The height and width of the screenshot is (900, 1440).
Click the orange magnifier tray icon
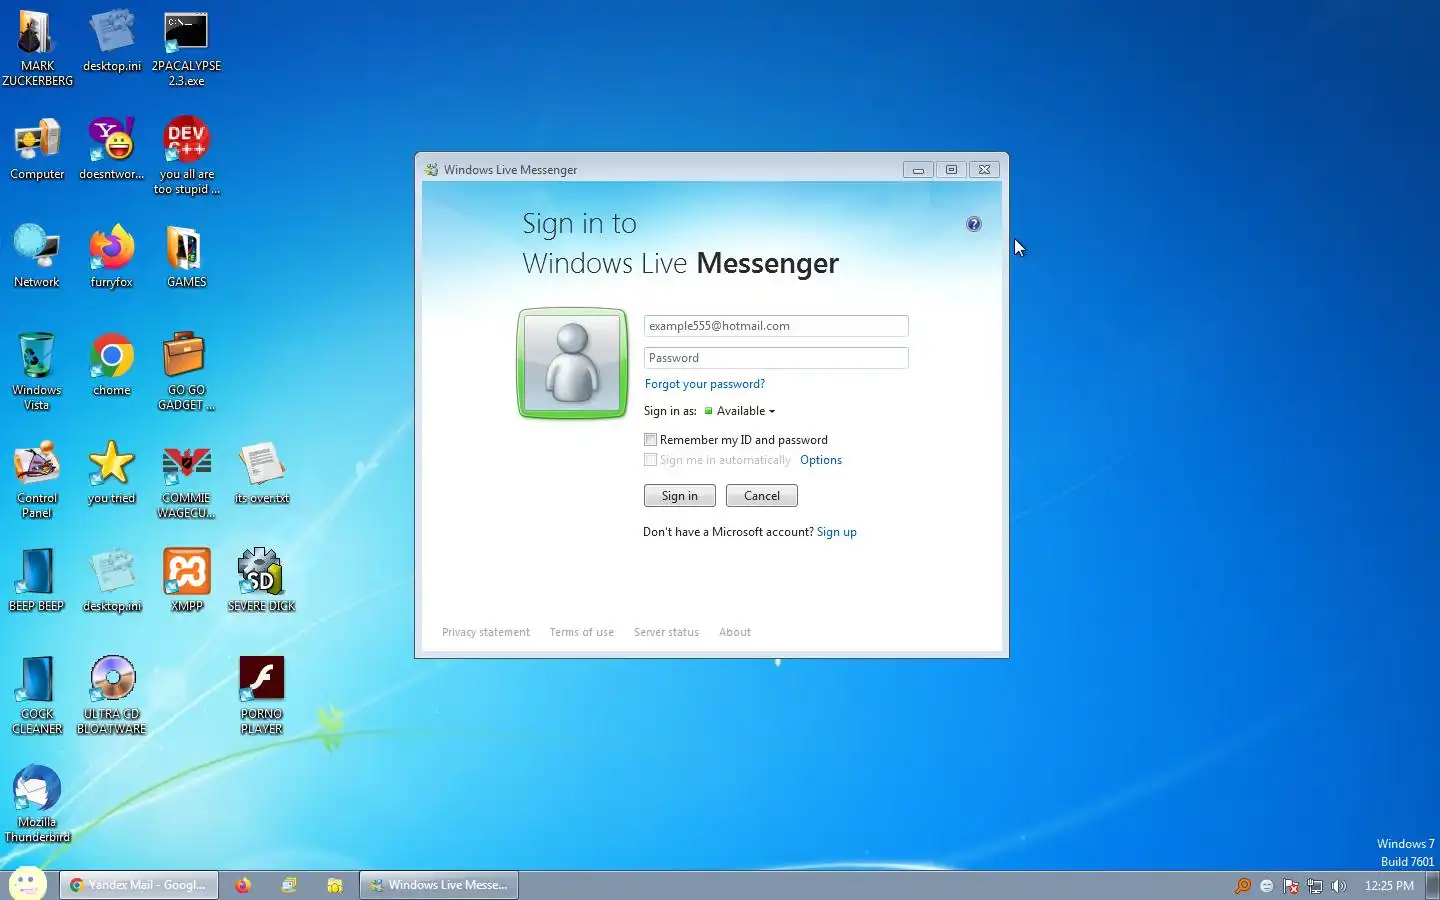1243,886
